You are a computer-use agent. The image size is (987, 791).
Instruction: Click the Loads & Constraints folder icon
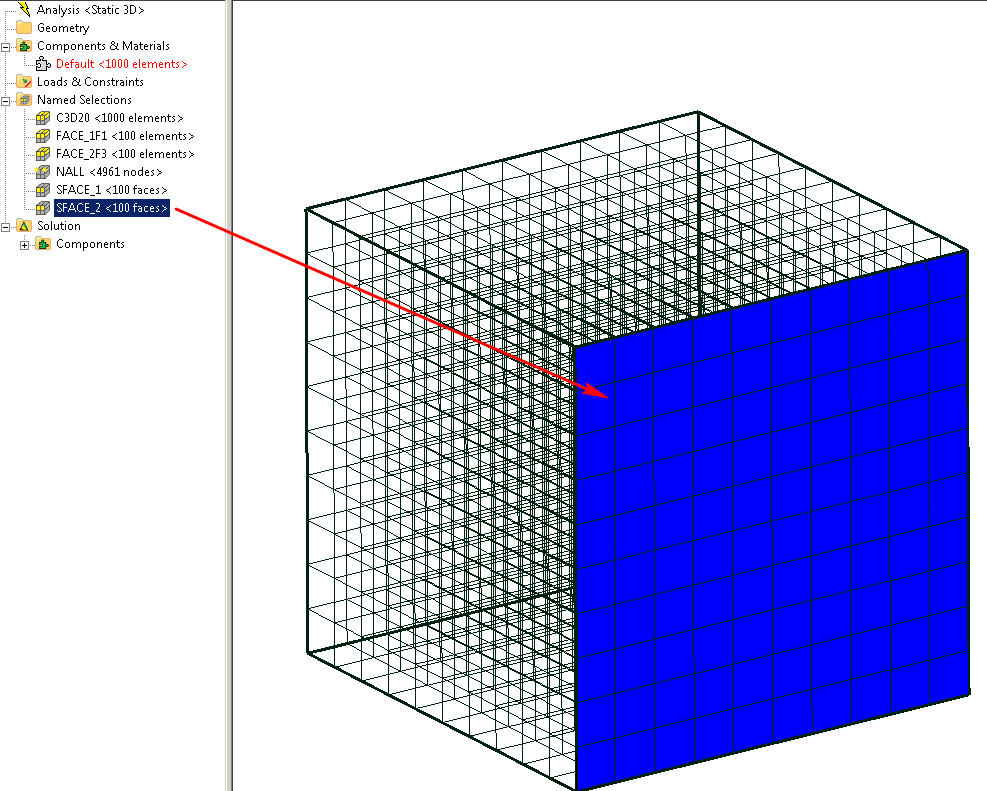[24, 82]
